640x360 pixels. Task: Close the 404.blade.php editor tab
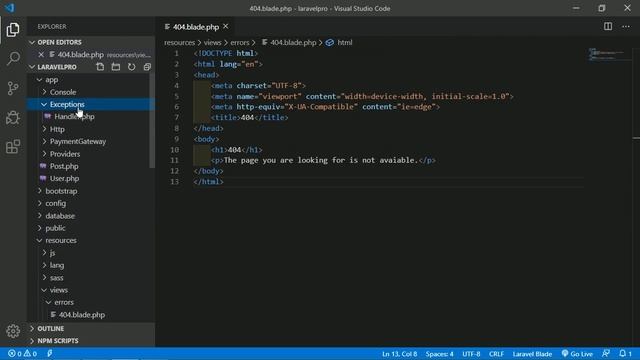(x=226, y=27)
